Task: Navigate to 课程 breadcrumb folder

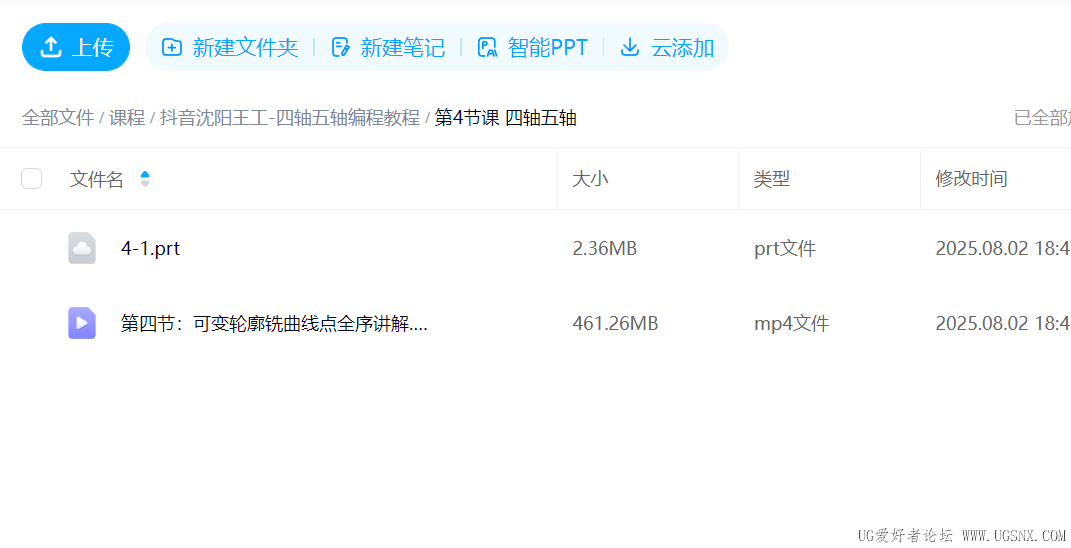Action: (127, 118)
